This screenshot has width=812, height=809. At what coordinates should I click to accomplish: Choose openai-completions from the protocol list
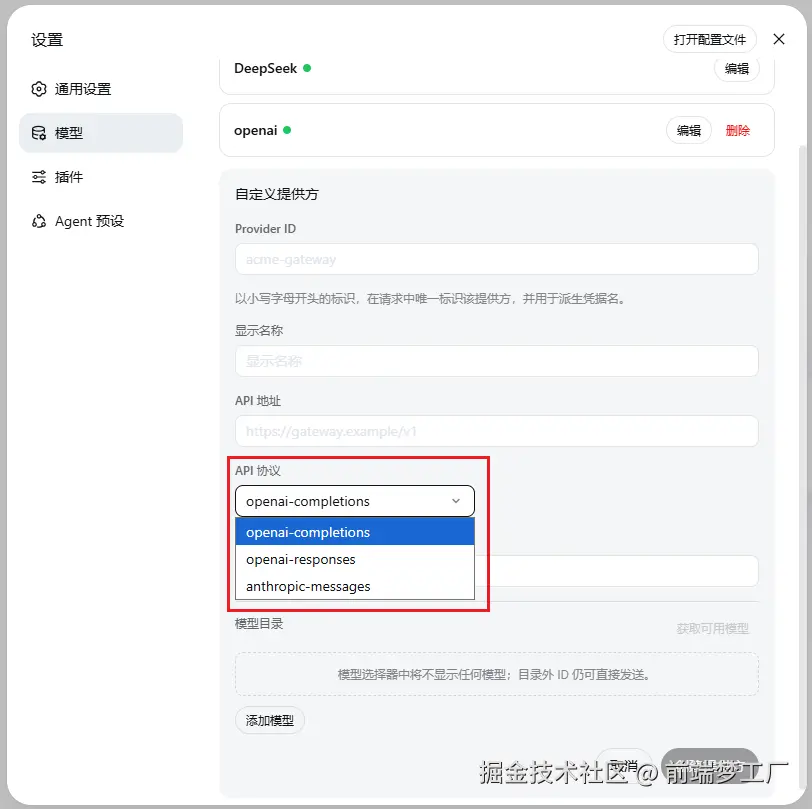(x=355, y=532)
